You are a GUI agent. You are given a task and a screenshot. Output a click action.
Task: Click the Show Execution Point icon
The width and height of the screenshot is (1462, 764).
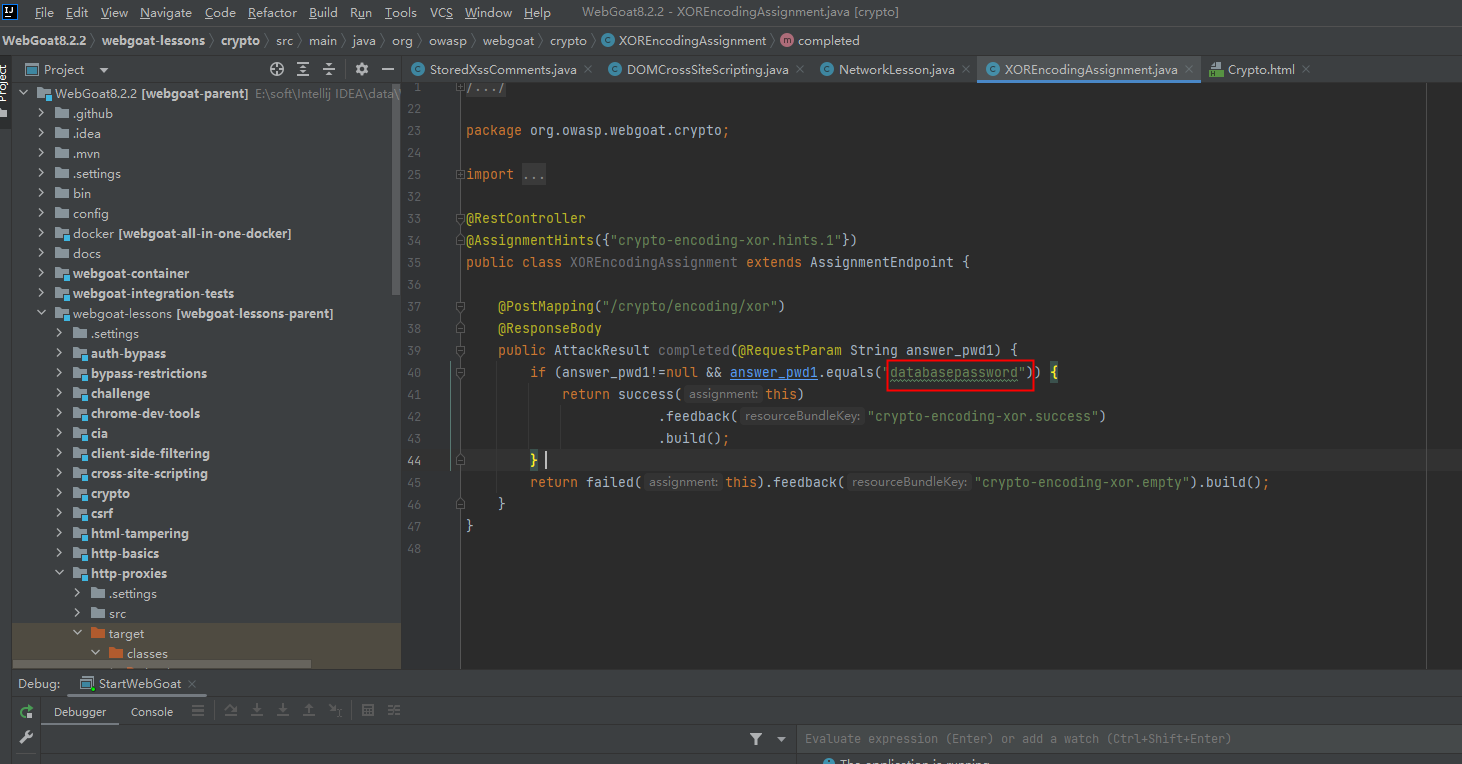click(198, 710)
